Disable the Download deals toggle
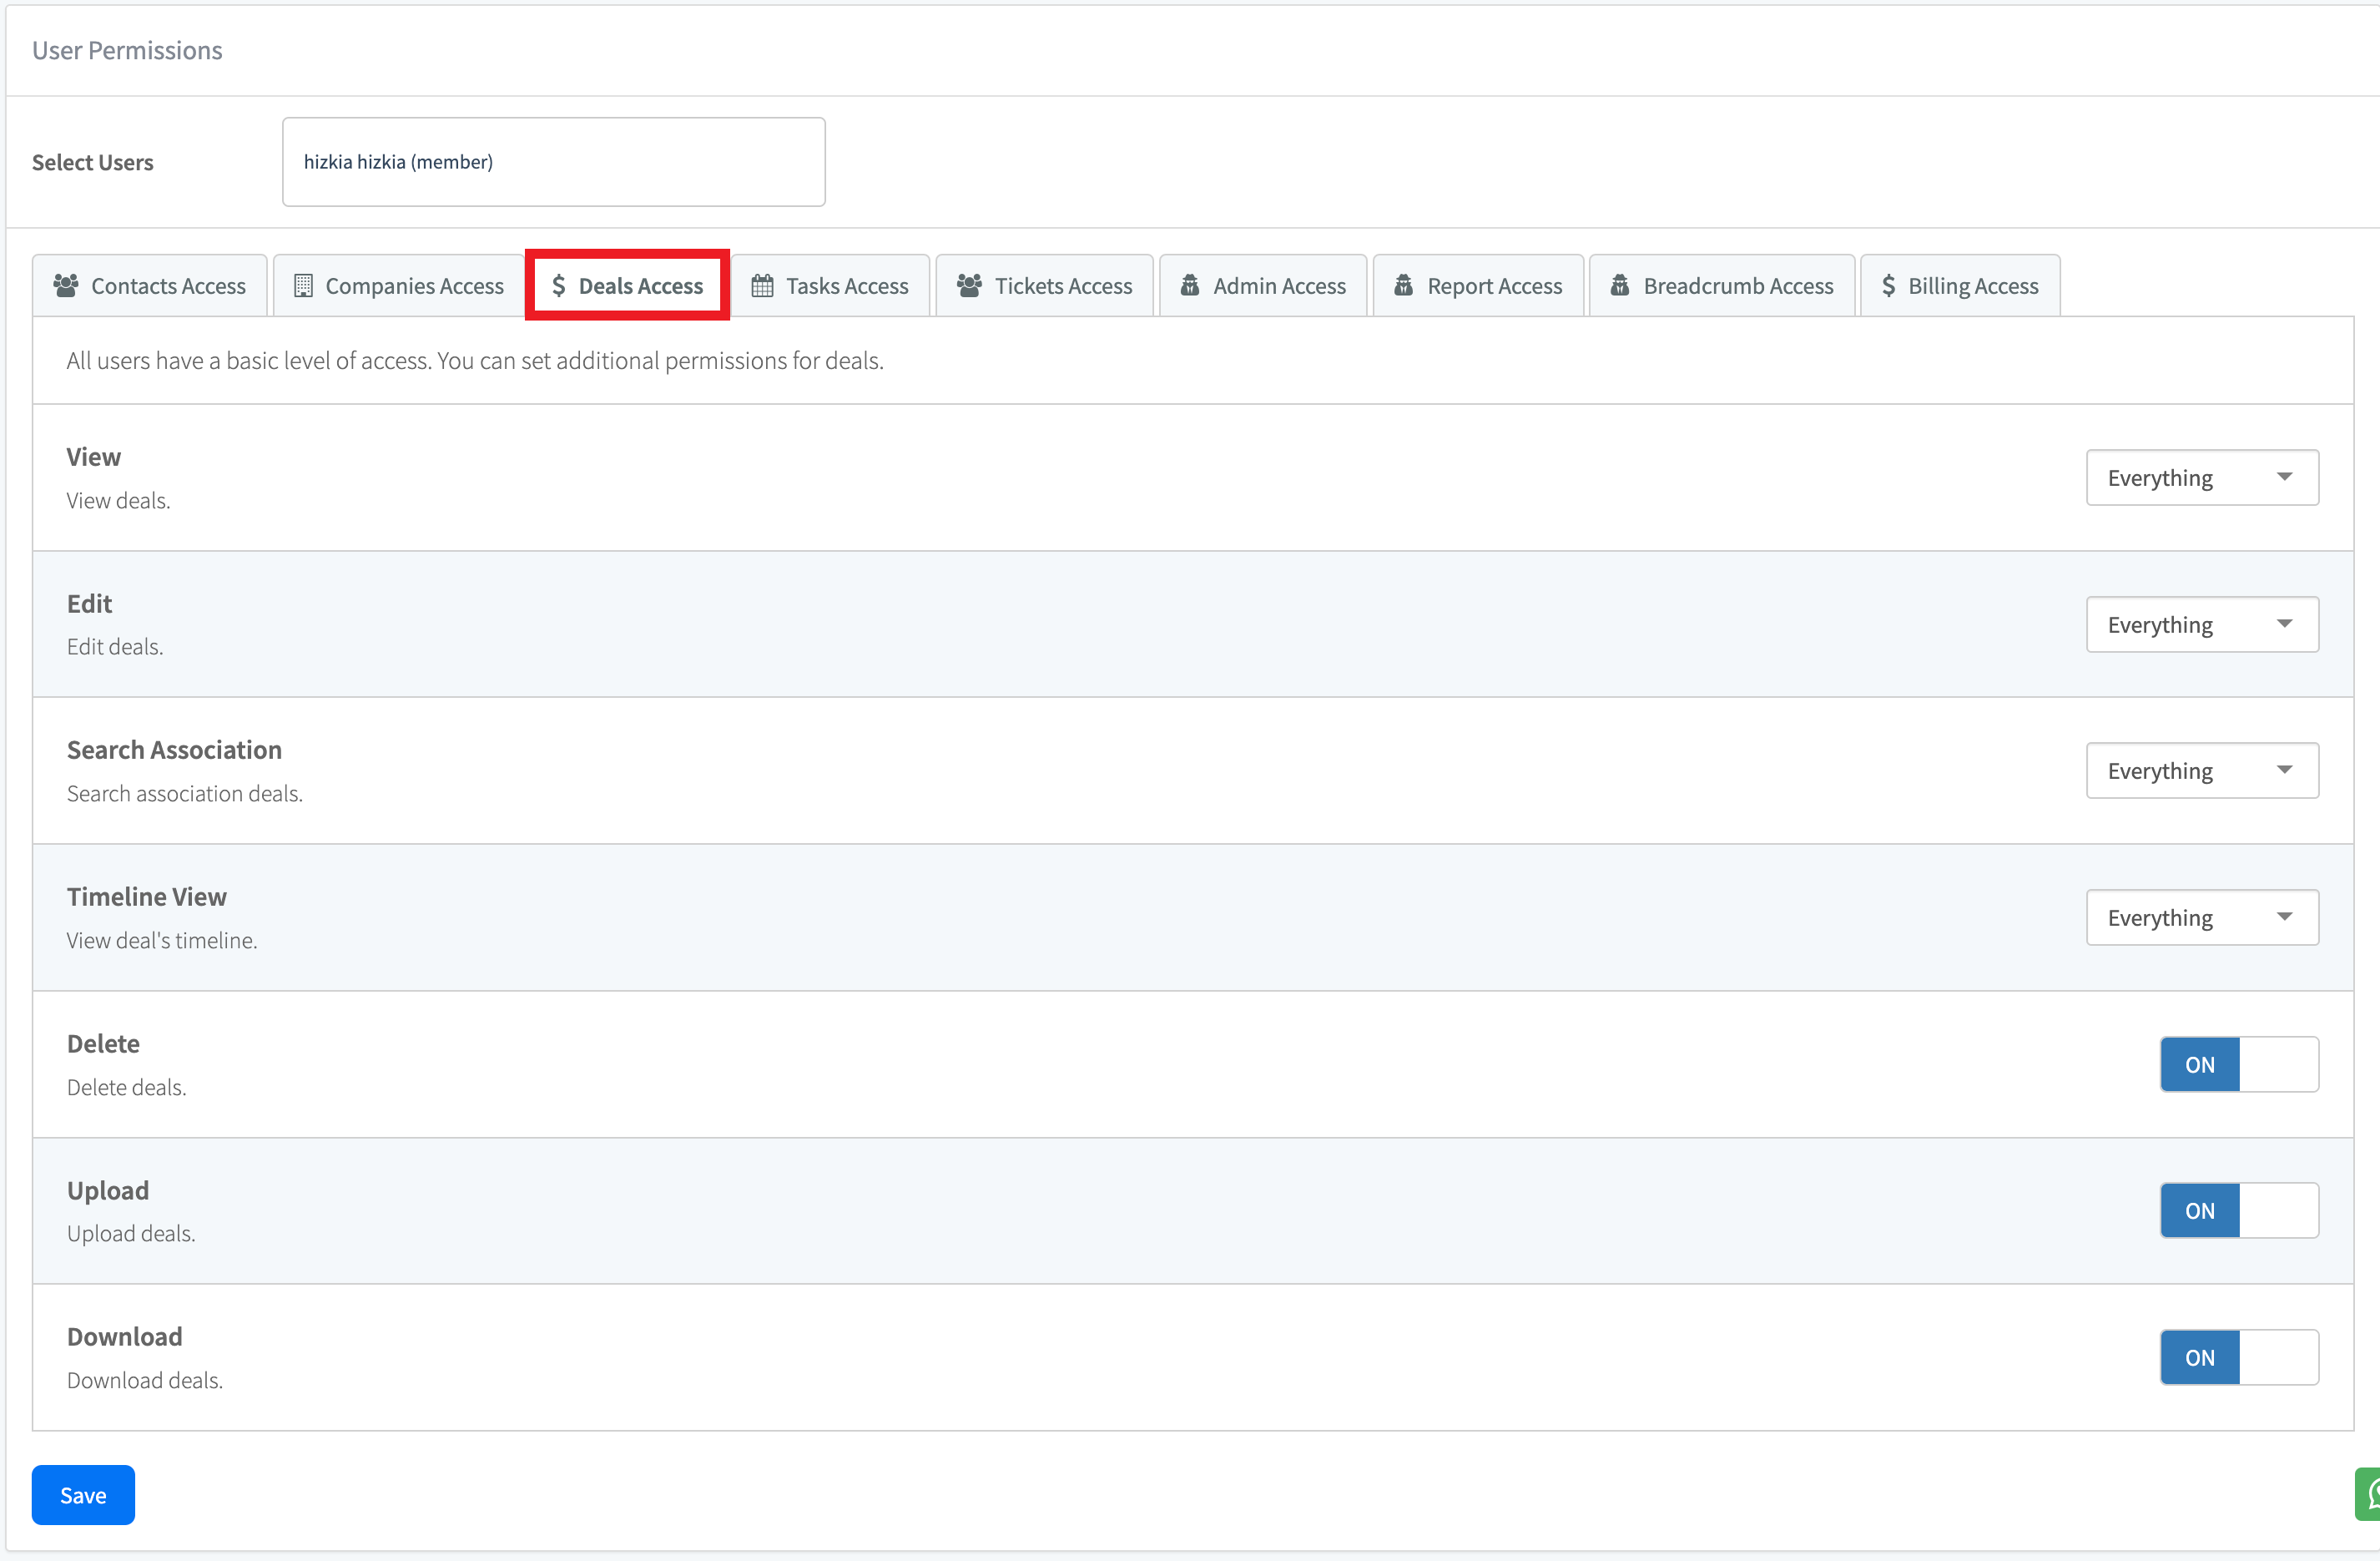Image resolution: width=2380 pixels, height=1561 pixels. click(x=2238, y=1357)
